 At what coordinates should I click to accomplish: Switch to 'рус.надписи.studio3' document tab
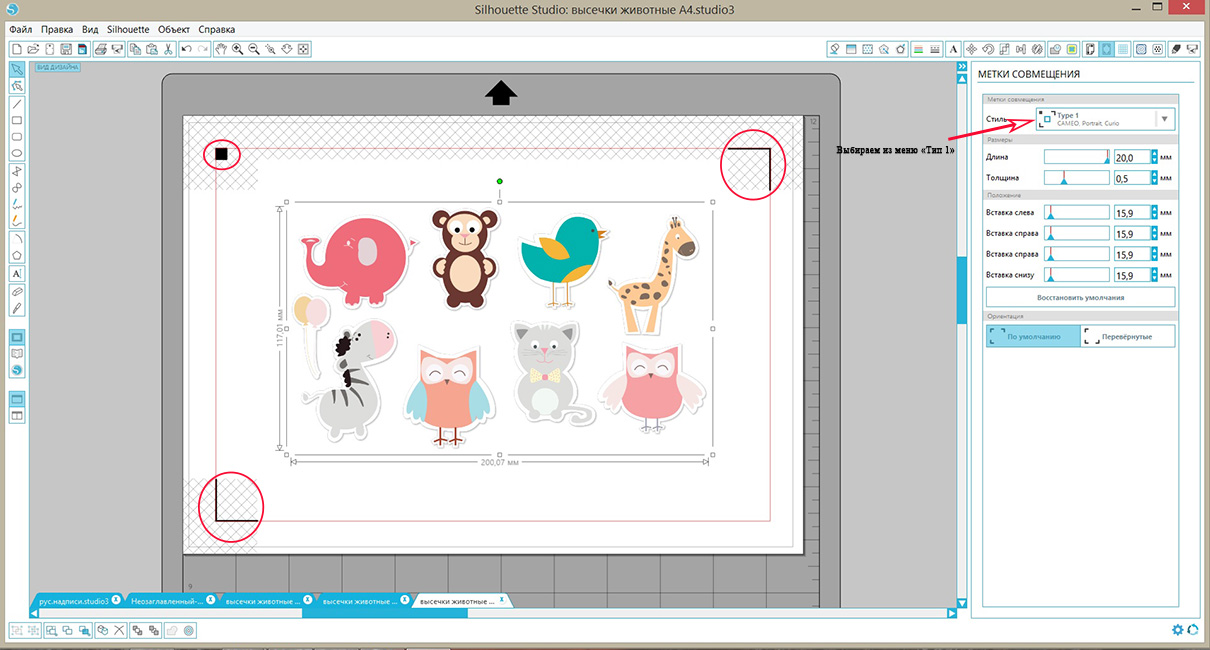(x=72, y=601)
